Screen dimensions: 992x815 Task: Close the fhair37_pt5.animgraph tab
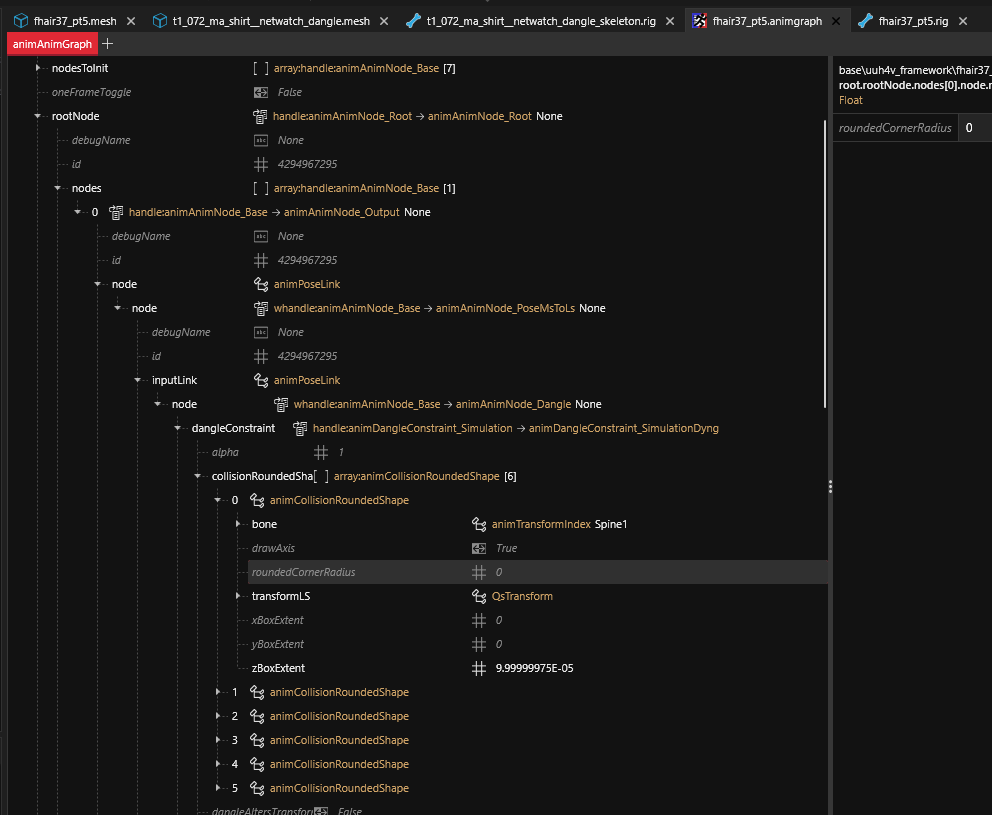(833, 21)
